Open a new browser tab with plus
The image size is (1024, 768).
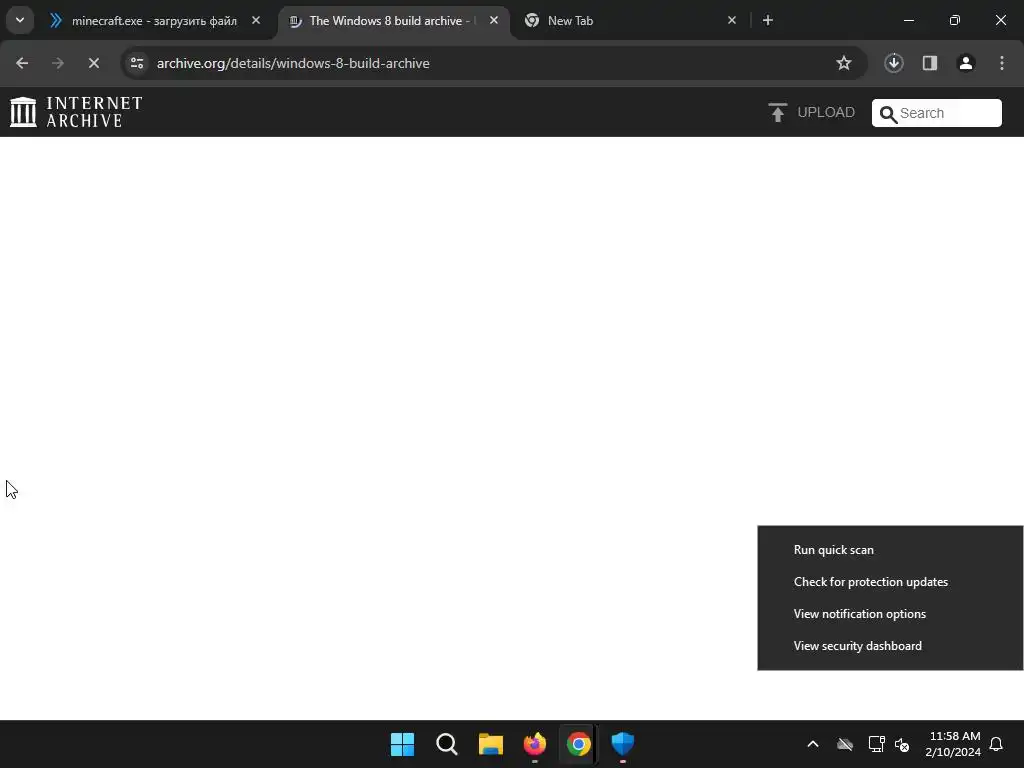[x=768, y=20]
